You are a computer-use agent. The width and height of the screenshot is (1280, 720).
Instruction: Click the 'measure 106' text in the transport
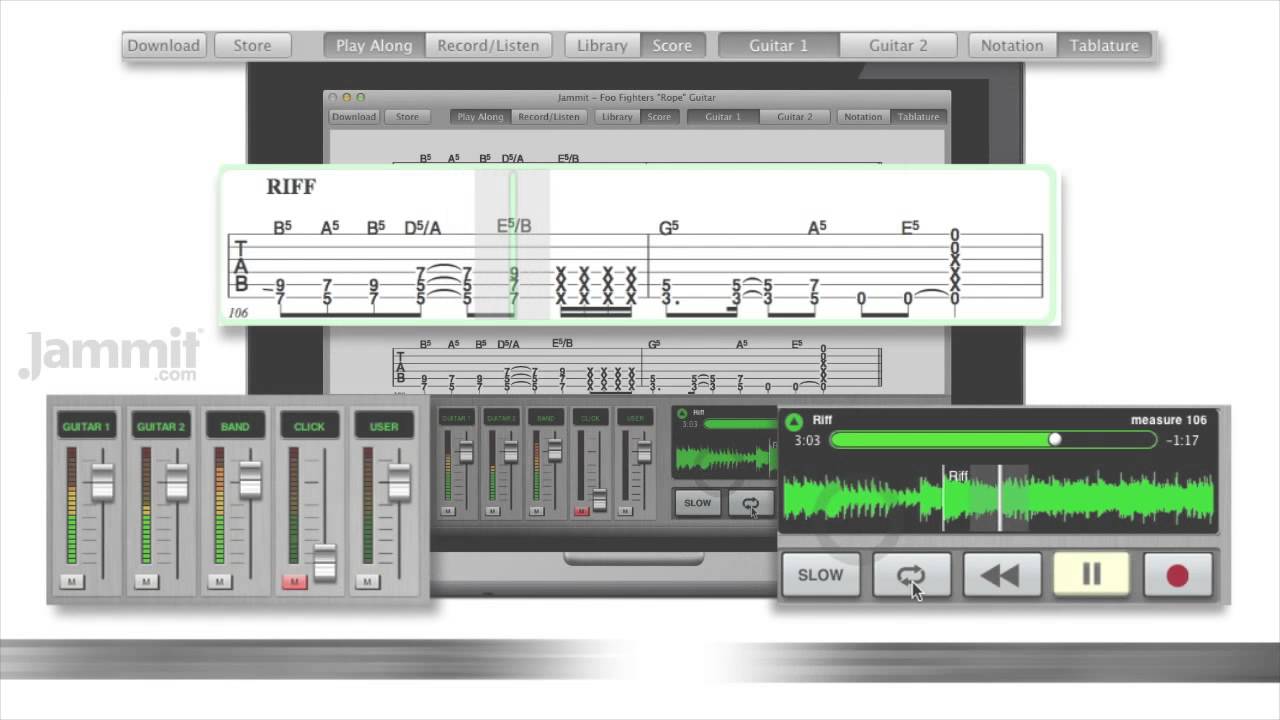1168,420
